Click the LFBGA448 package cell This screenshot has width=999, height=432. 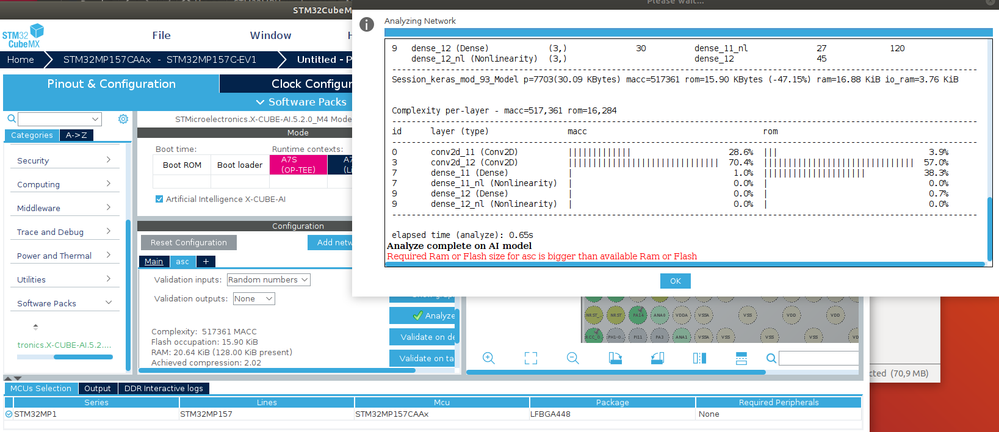point(612,414)
